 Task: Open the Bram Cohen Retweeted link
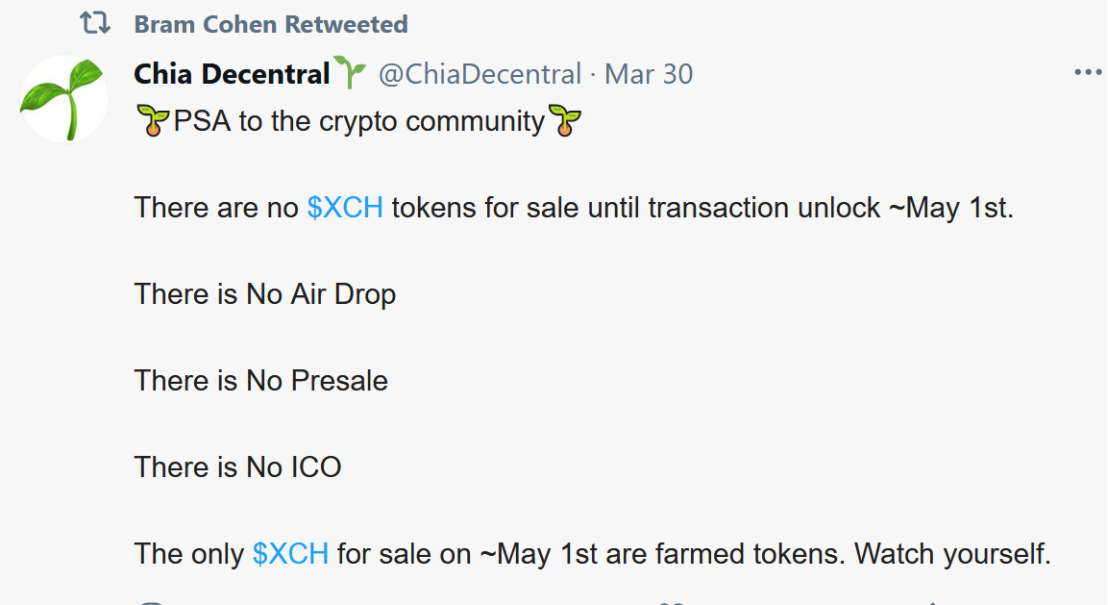(x=271, y=24)
